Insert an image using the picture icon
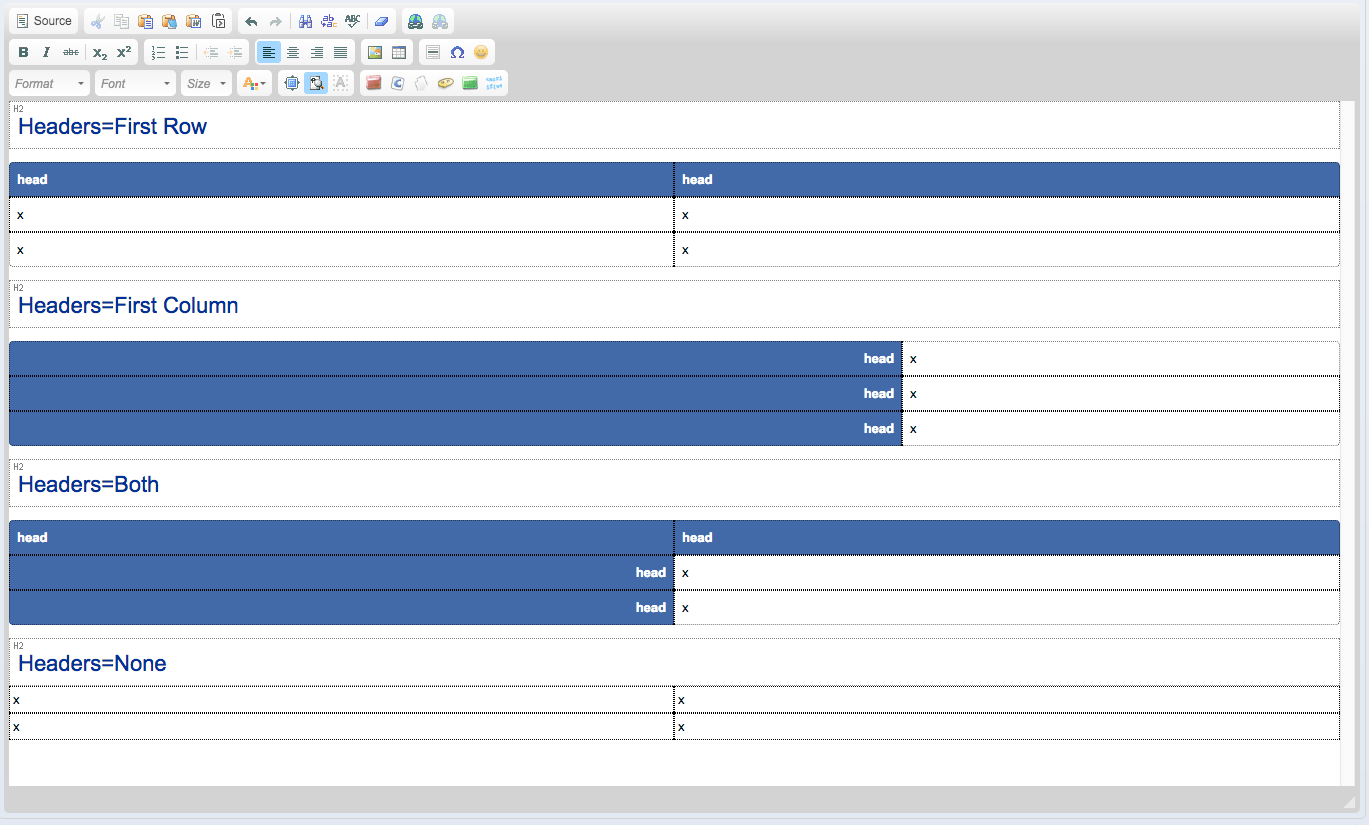The image size is (1369, 825). (x=375, y=53)
